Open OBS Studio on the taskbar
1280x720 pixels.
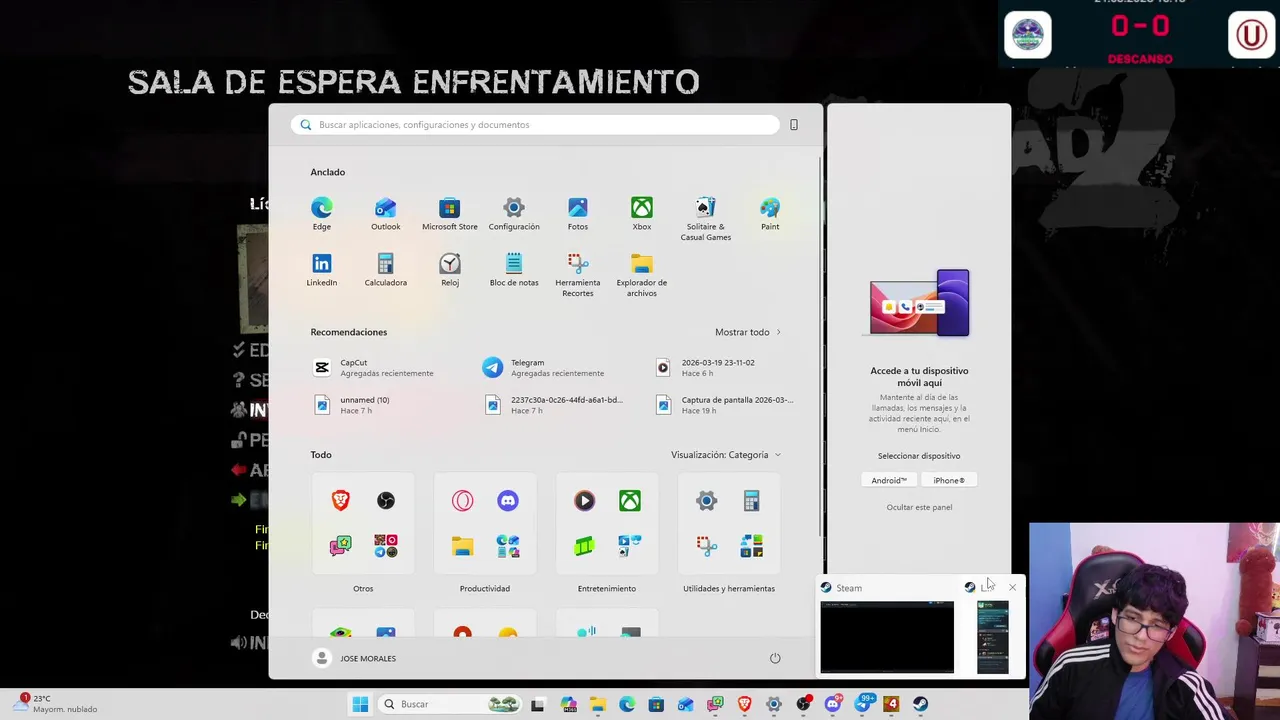click(803, 704)
